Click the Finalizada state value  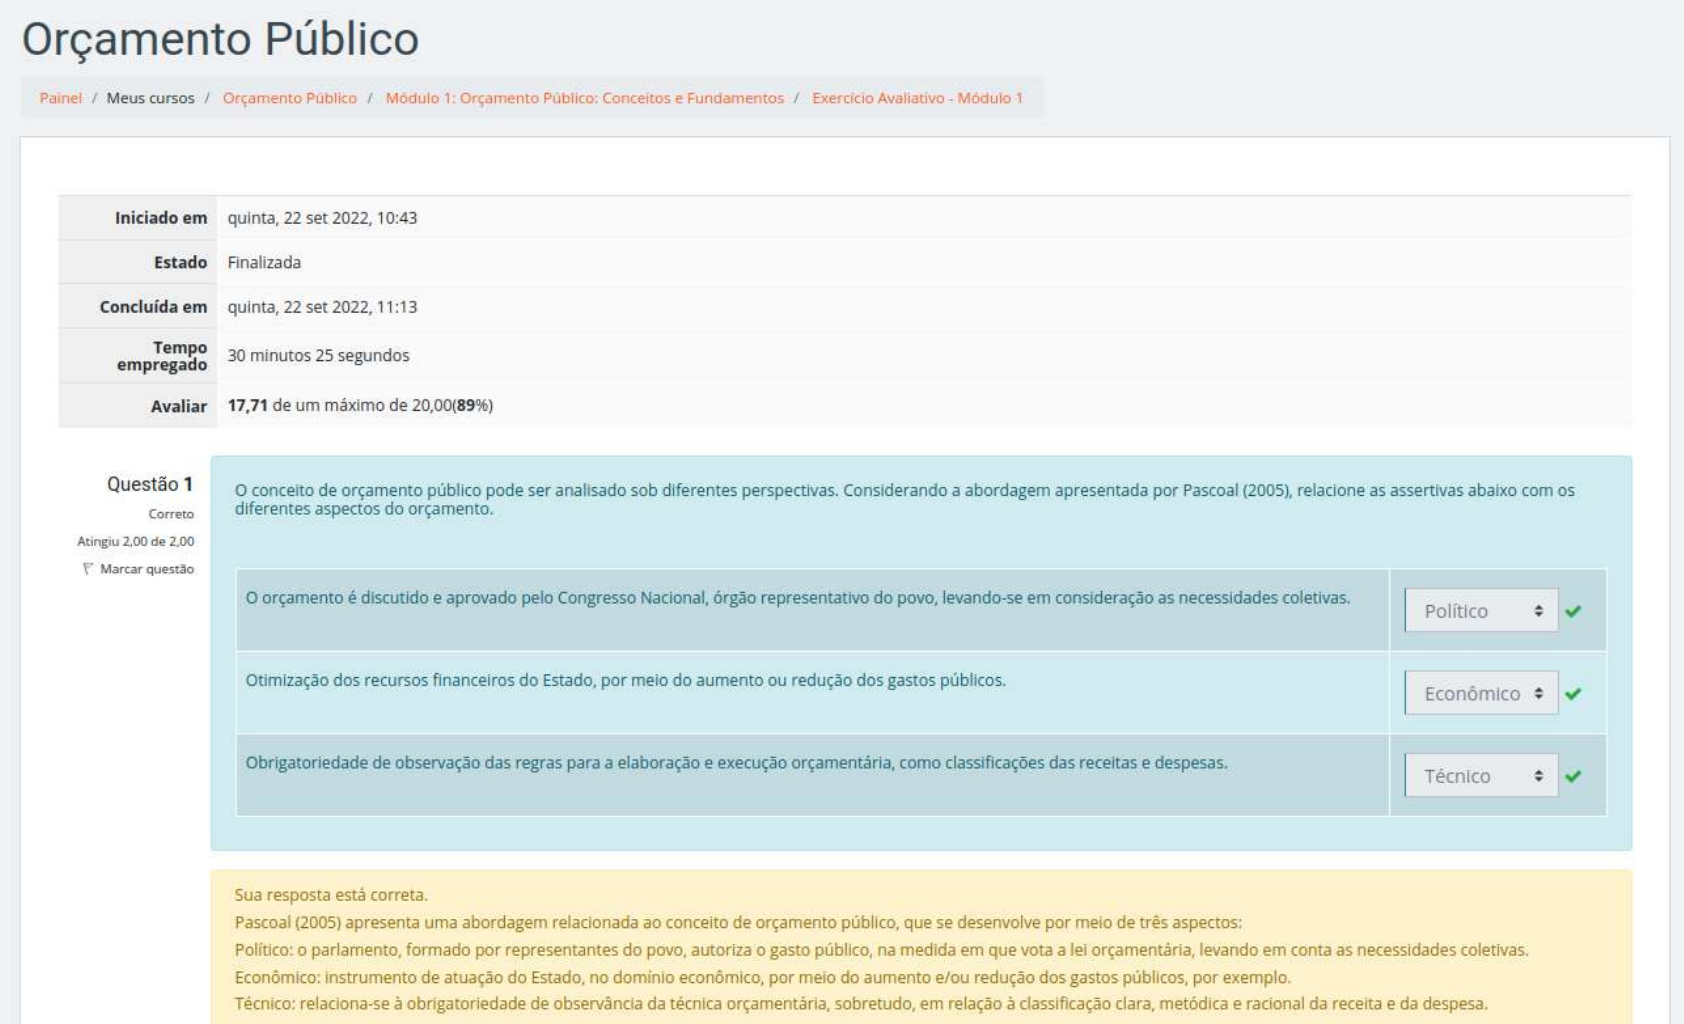[x=264, y=262]
